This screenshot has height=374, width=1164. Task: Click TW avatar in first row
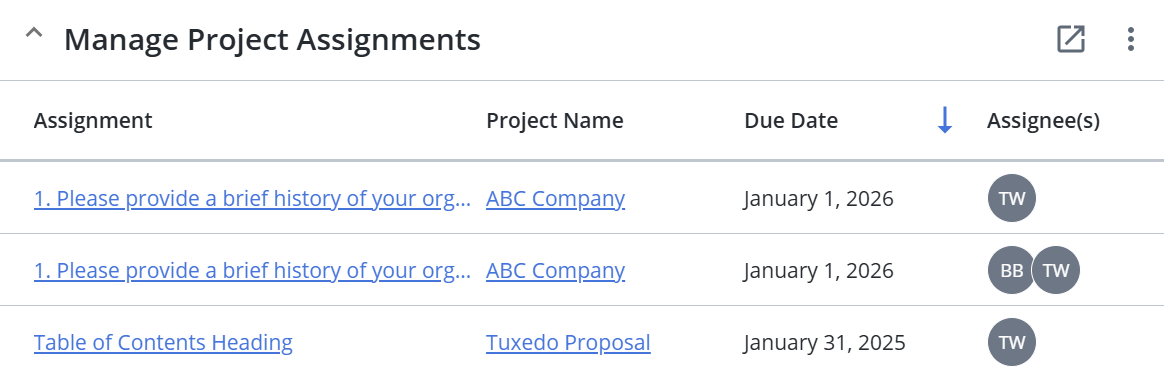coord(1012,198)
